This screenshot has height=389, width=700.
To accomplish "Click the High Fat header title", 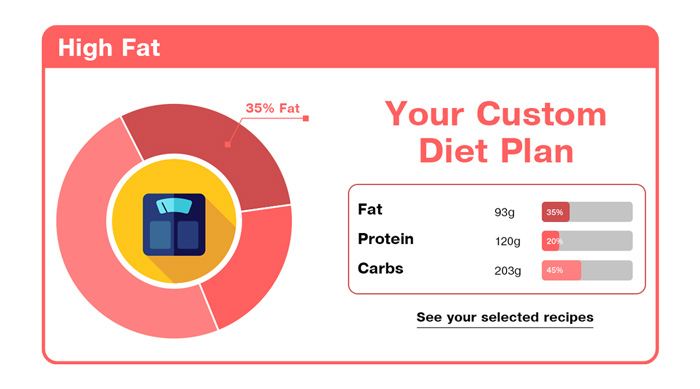I will tap(109, 48).
